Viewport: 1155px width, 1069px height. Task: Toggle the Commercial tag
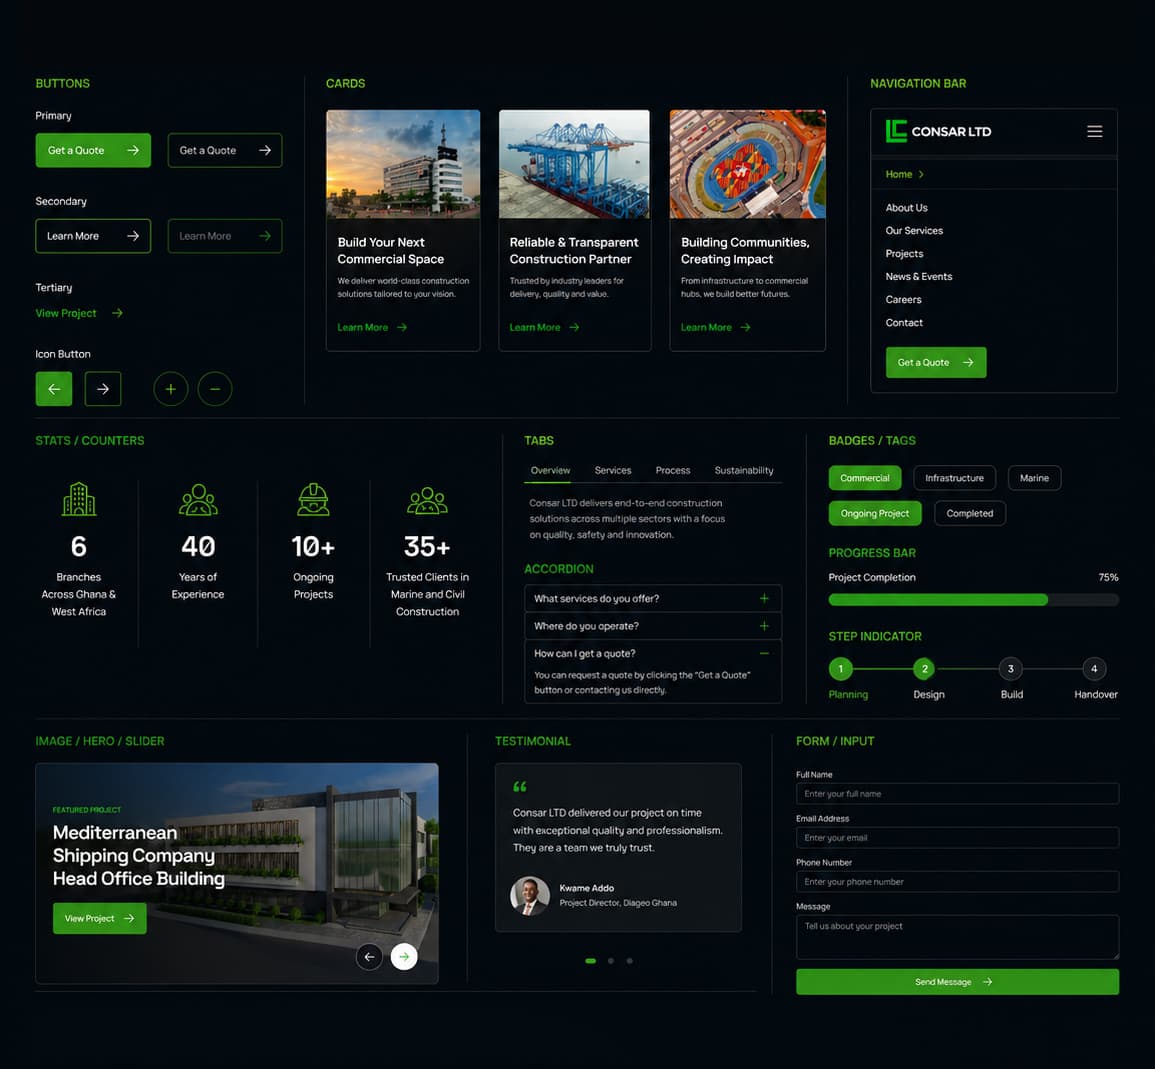865,478
